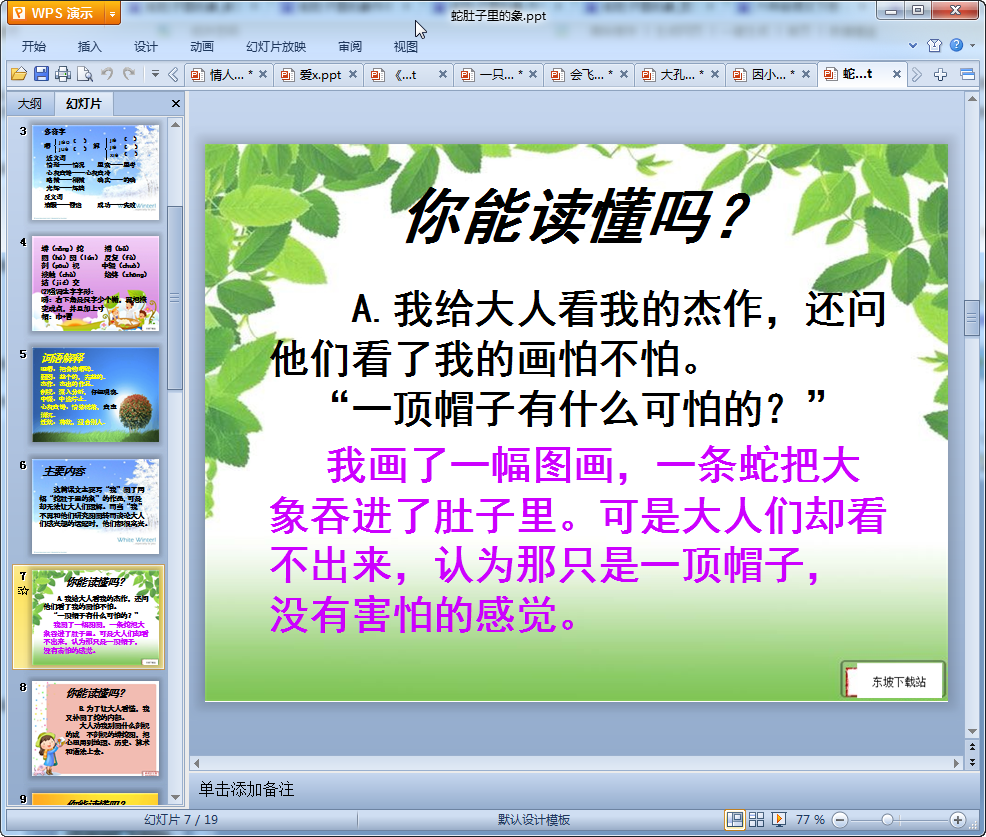Show next document tabs with right chevron

[x=917, y=75]
